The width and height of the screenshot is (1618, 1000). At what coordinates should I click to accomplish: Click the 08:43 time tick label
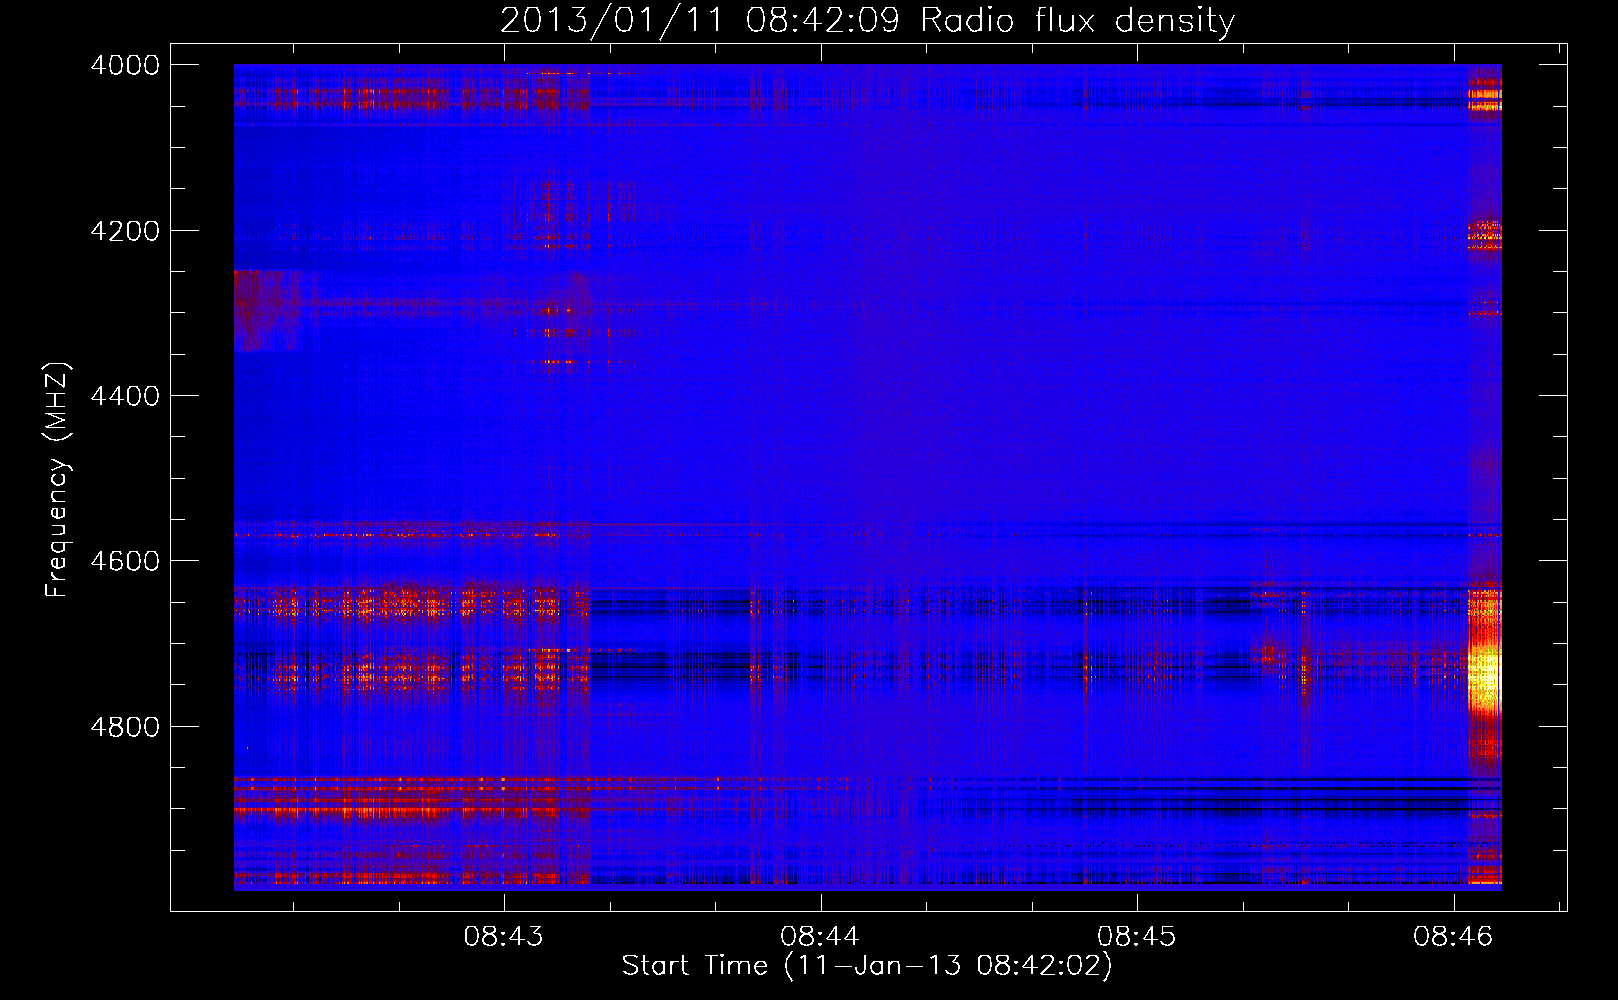(x=504, y=937)
